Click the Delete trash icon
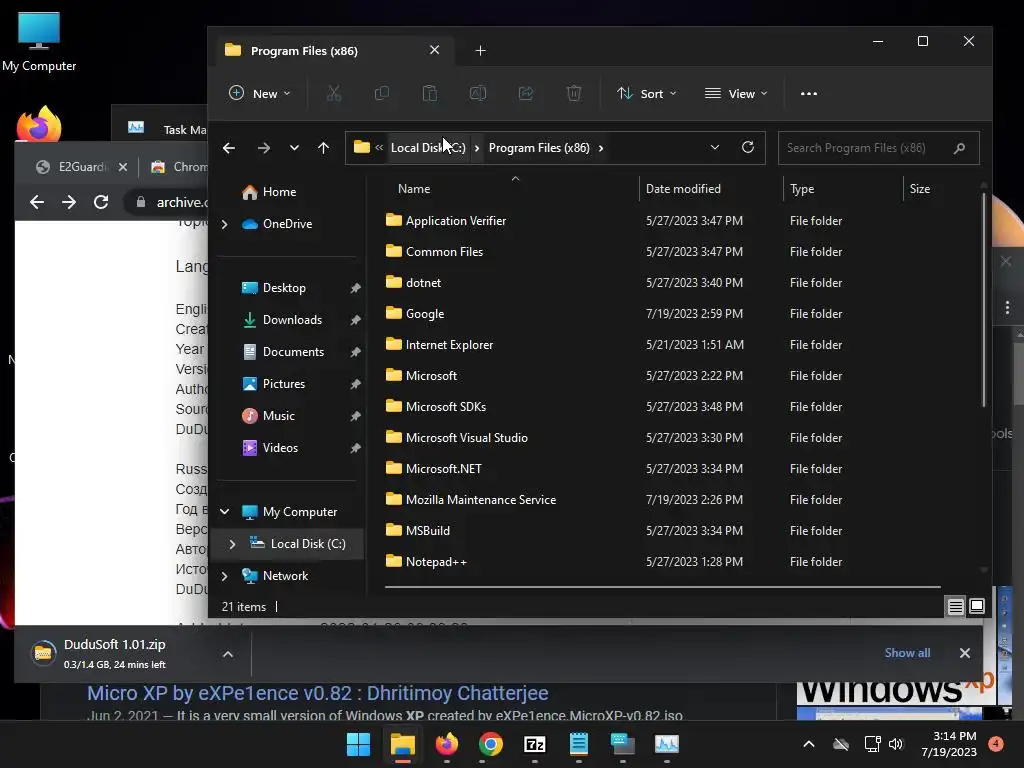 pyautogui.click(x=573, y=93)
